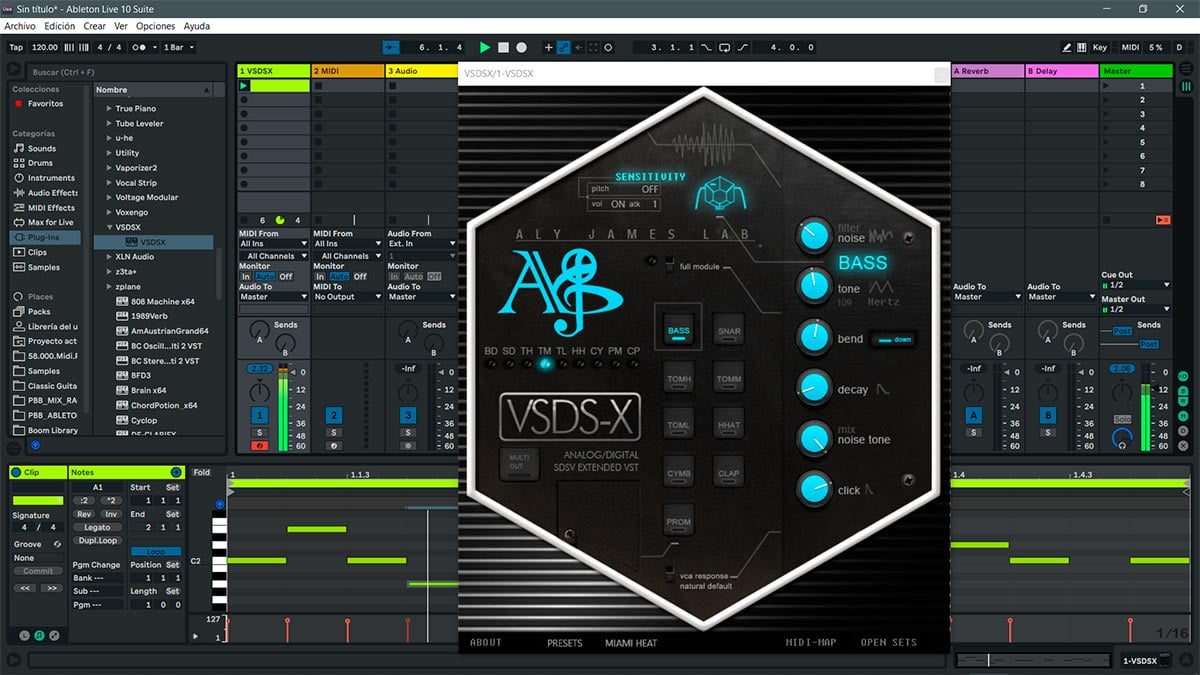Stop playback in the transport bar
The width and height of the screenshot is (1200, 675).
point(504,47)
